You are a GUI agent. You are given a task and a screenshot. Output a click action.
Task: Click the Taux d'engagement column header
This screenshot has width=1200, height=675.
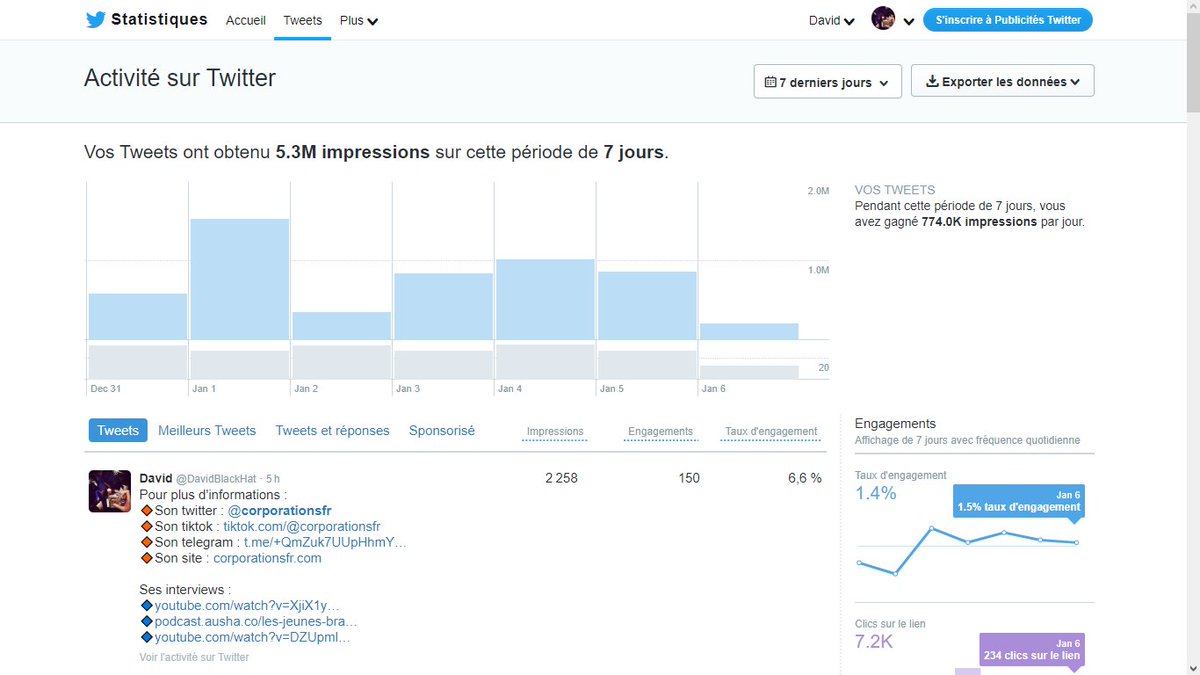point(771,432)
